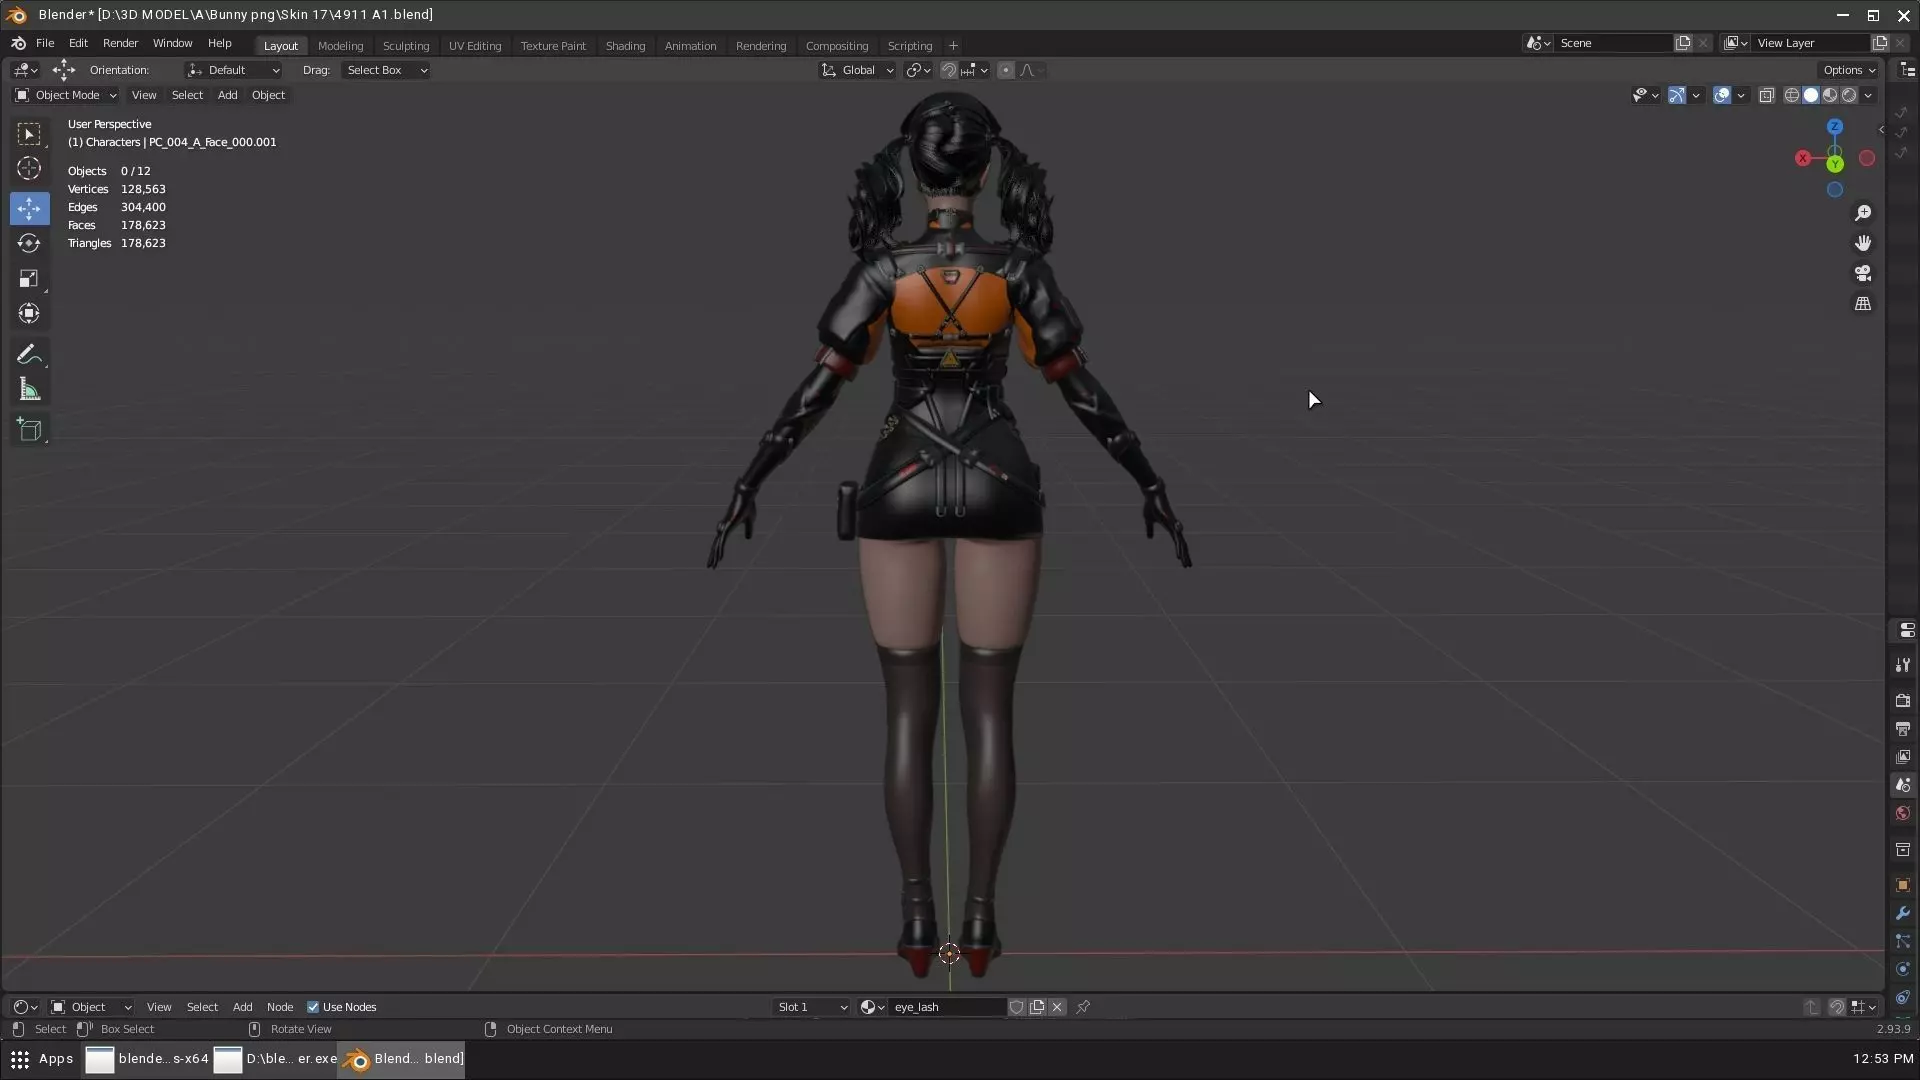The height and width of the screenshot is (1080, 1920).
Task: Open the Tool properties tab
Action: pos(1903,665)
